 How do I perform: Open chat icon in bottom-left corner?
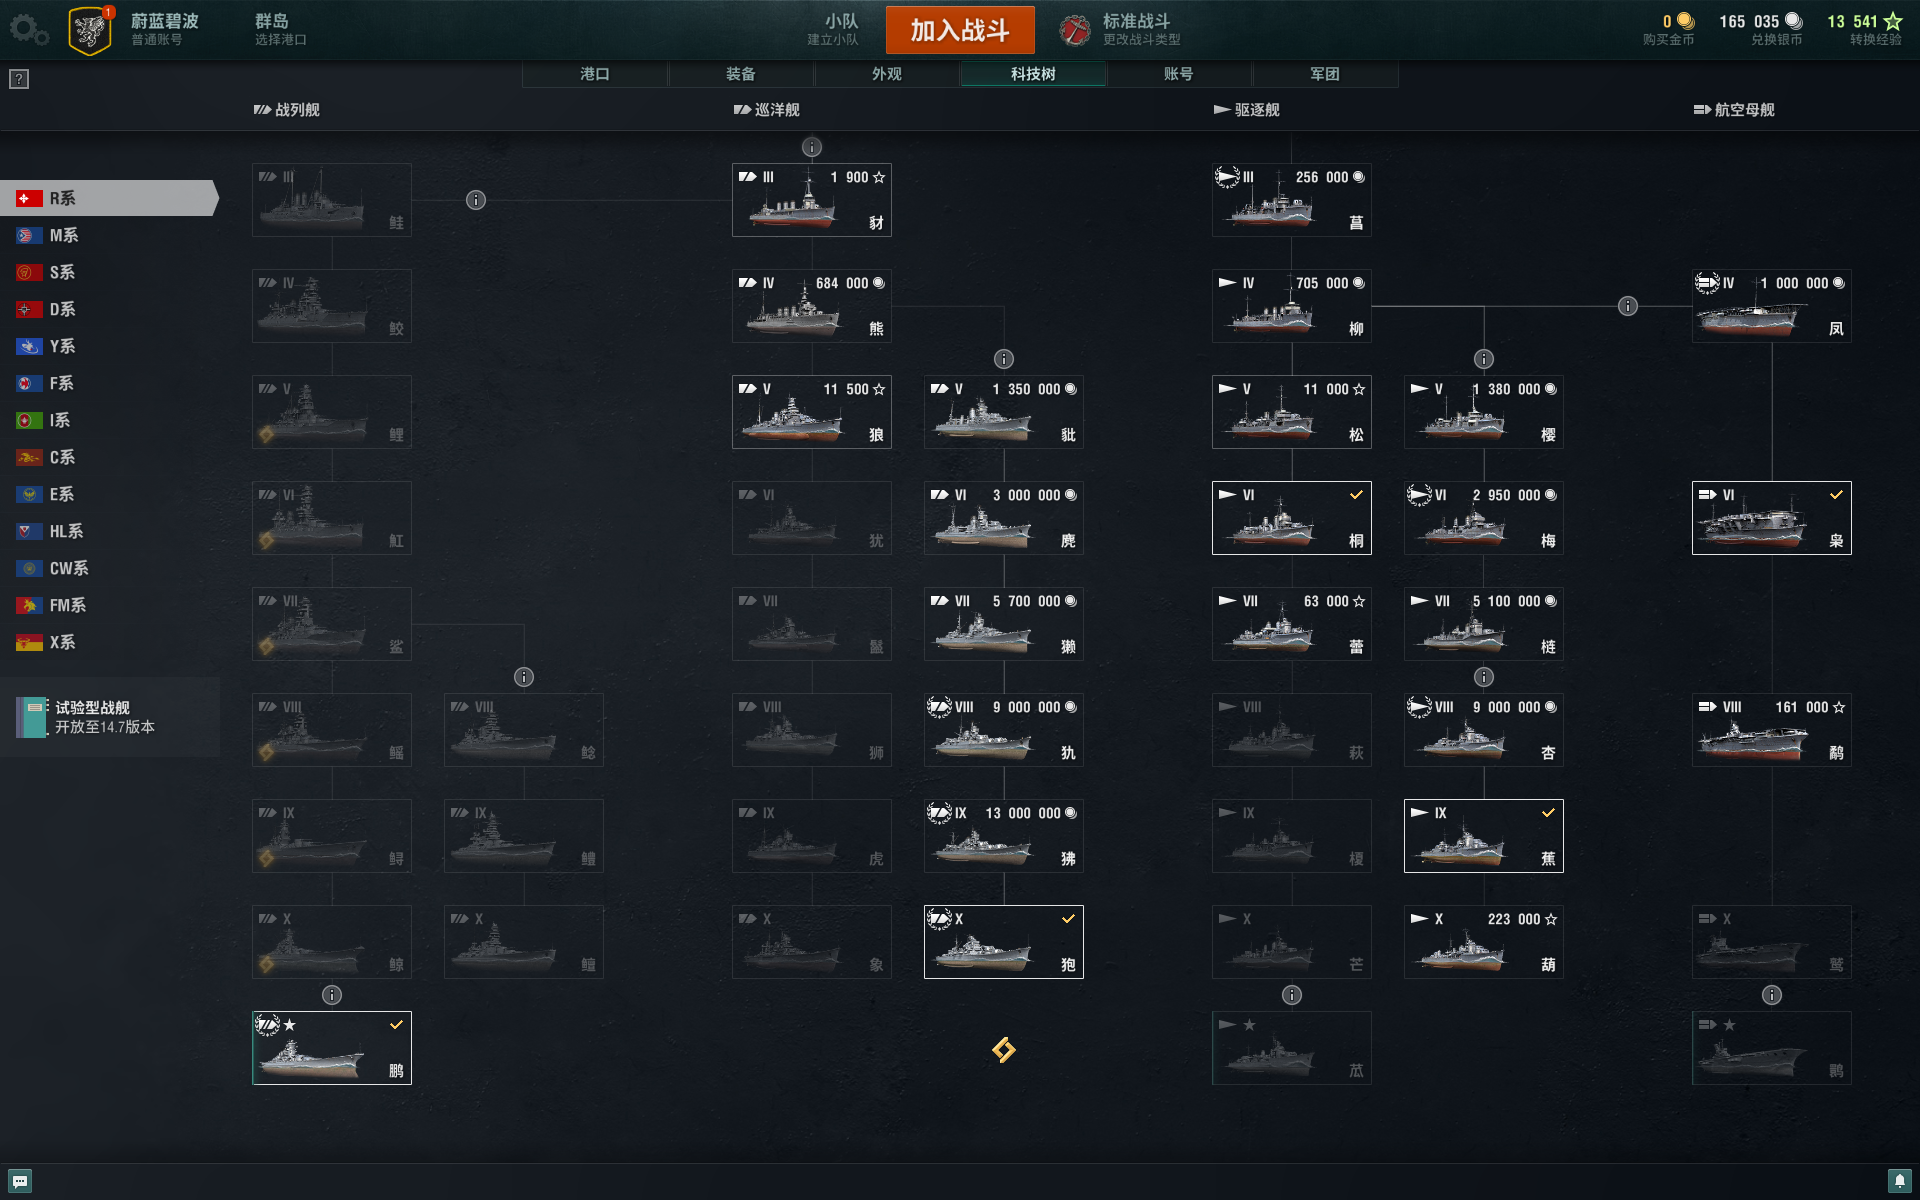coord(20,1181)
